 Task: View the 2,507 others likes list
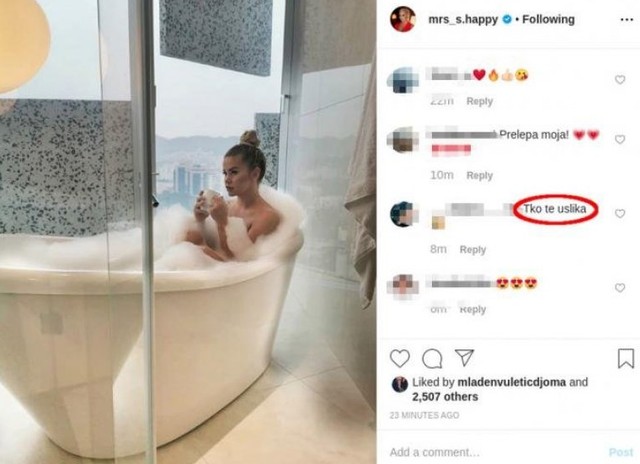tap(445, 397)
